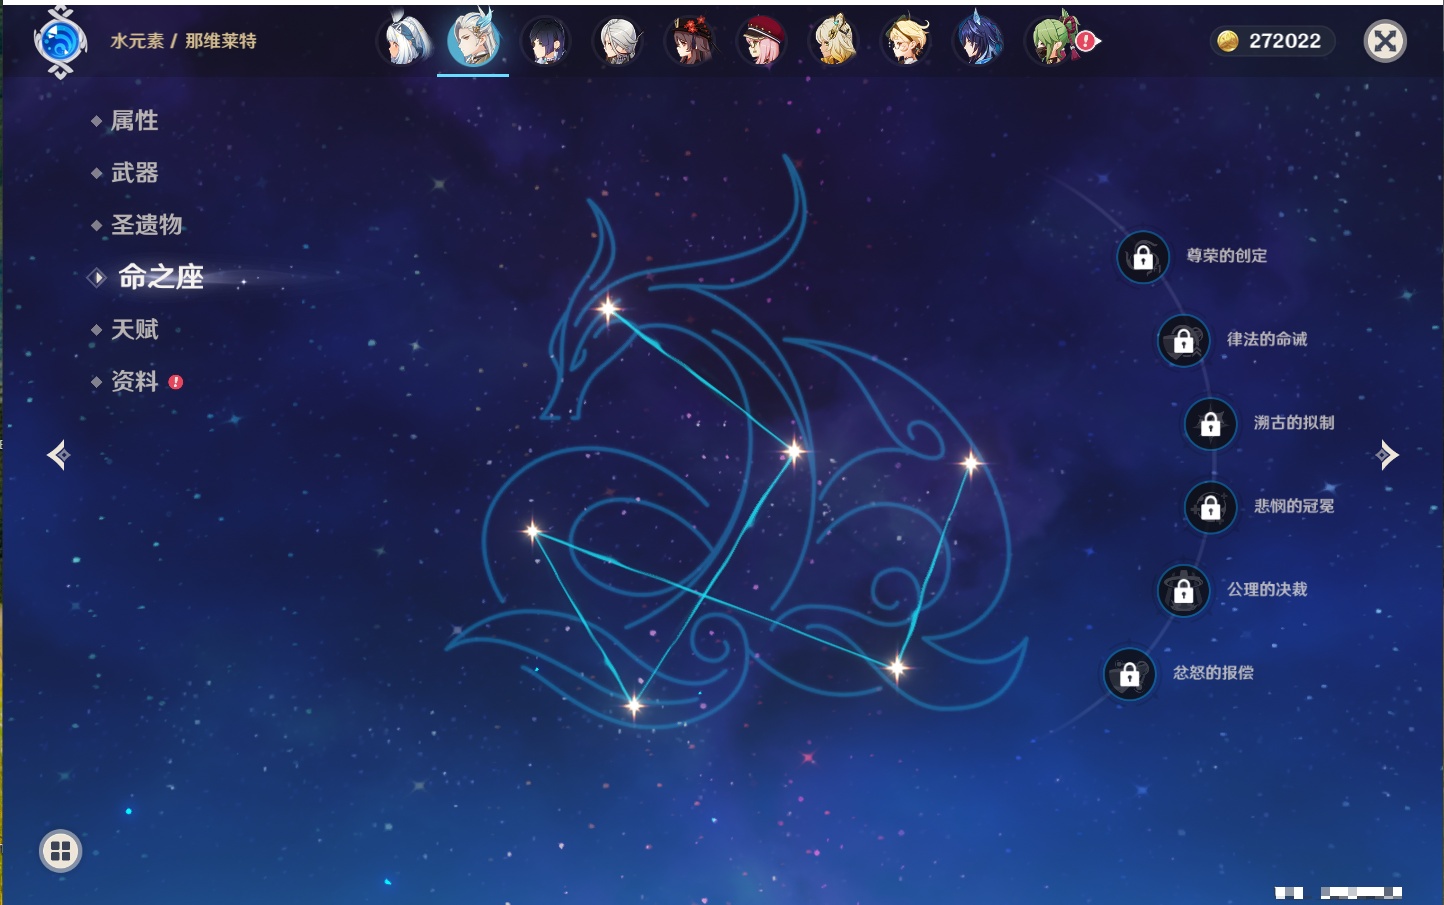
Task: Click the 悲悯的冠冕 constellation label
Action: (1294, 506)
